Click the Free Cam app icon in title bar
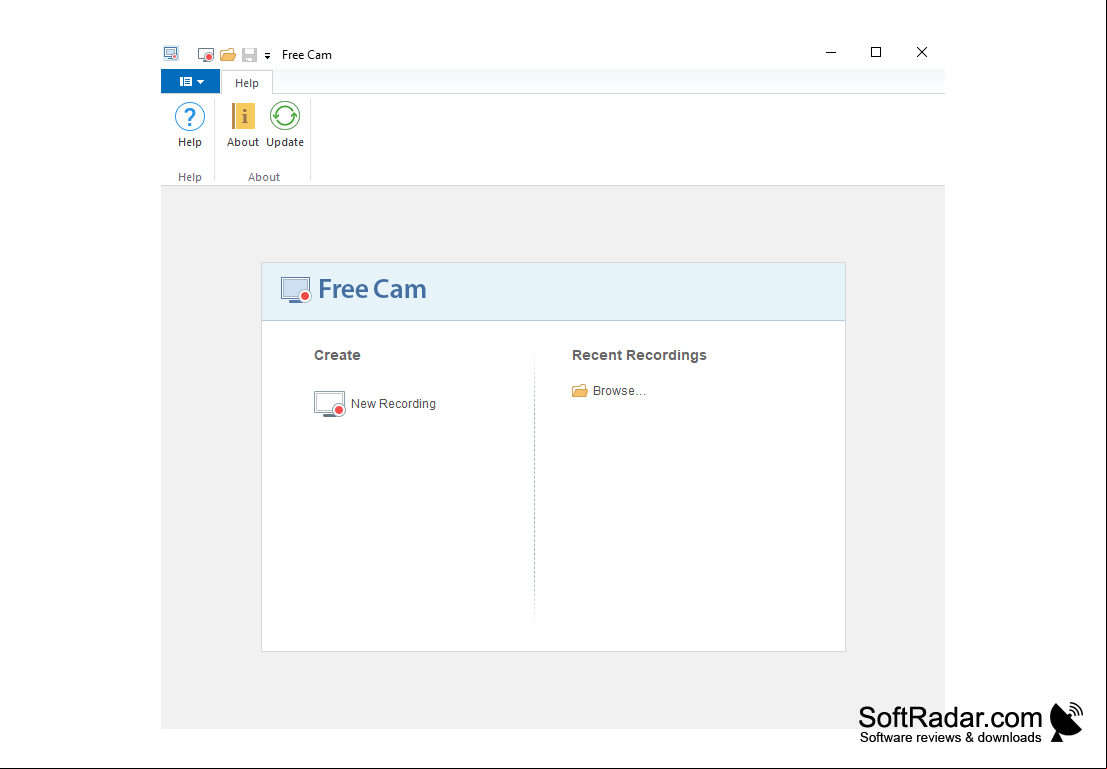1107x769 pixels. click(x=171, y=54)
